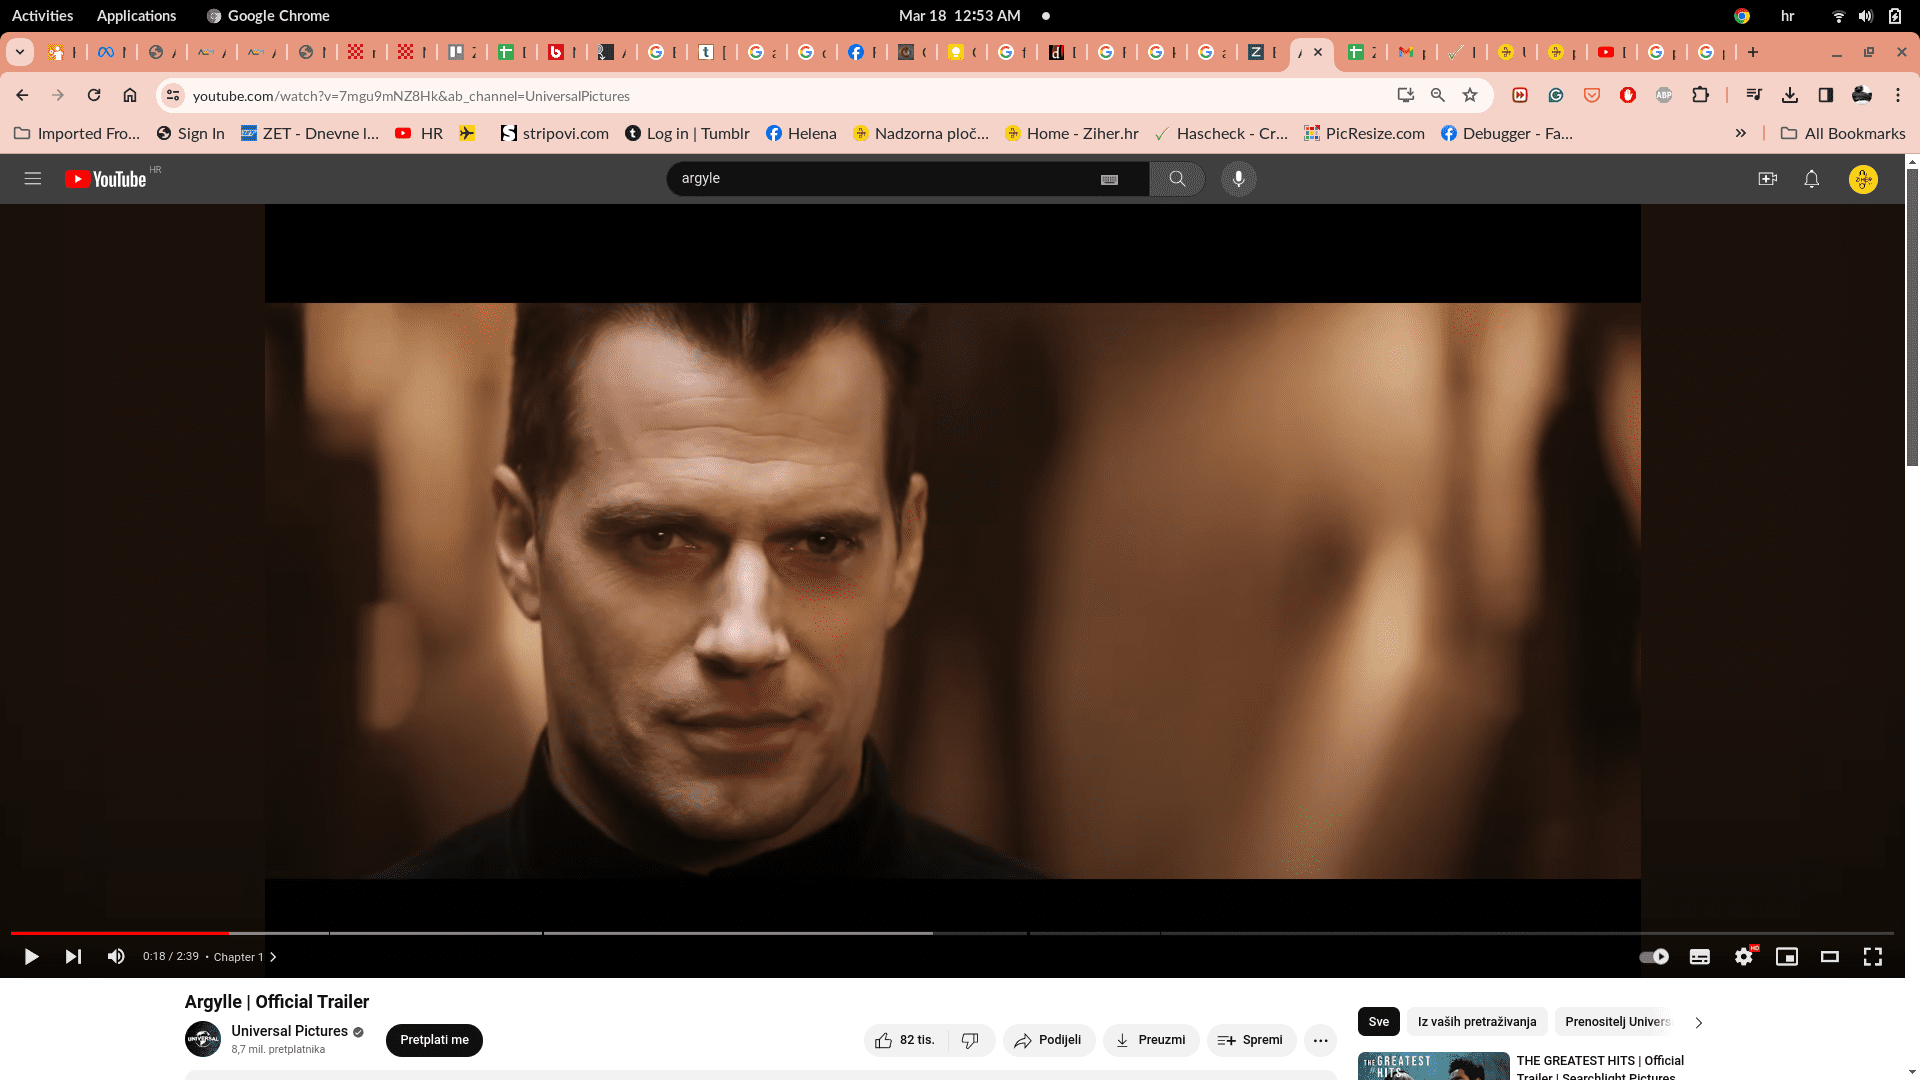Bookmark this page with star
Viewport: 1920px width, 1080px height.
[1470, 95]
